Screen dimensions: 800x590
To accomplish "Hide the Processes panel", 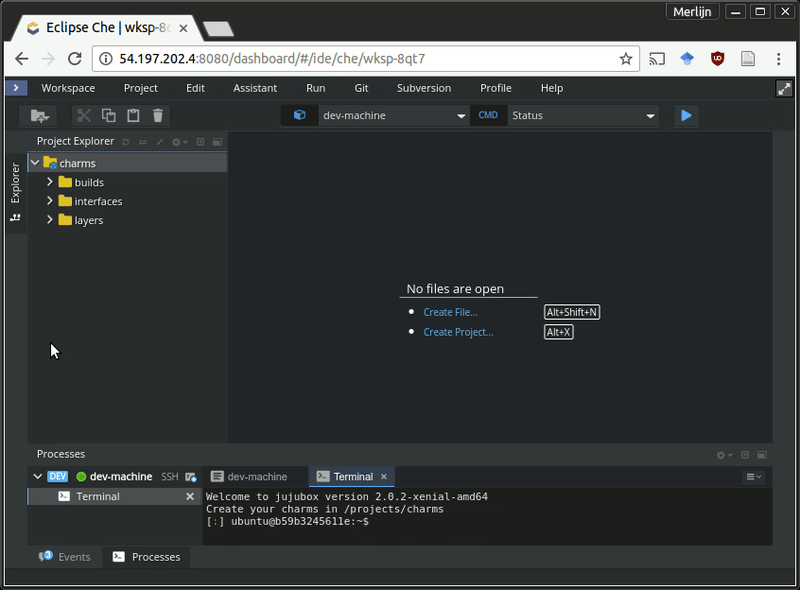I will pyautogui.click(x=745, y=455).
